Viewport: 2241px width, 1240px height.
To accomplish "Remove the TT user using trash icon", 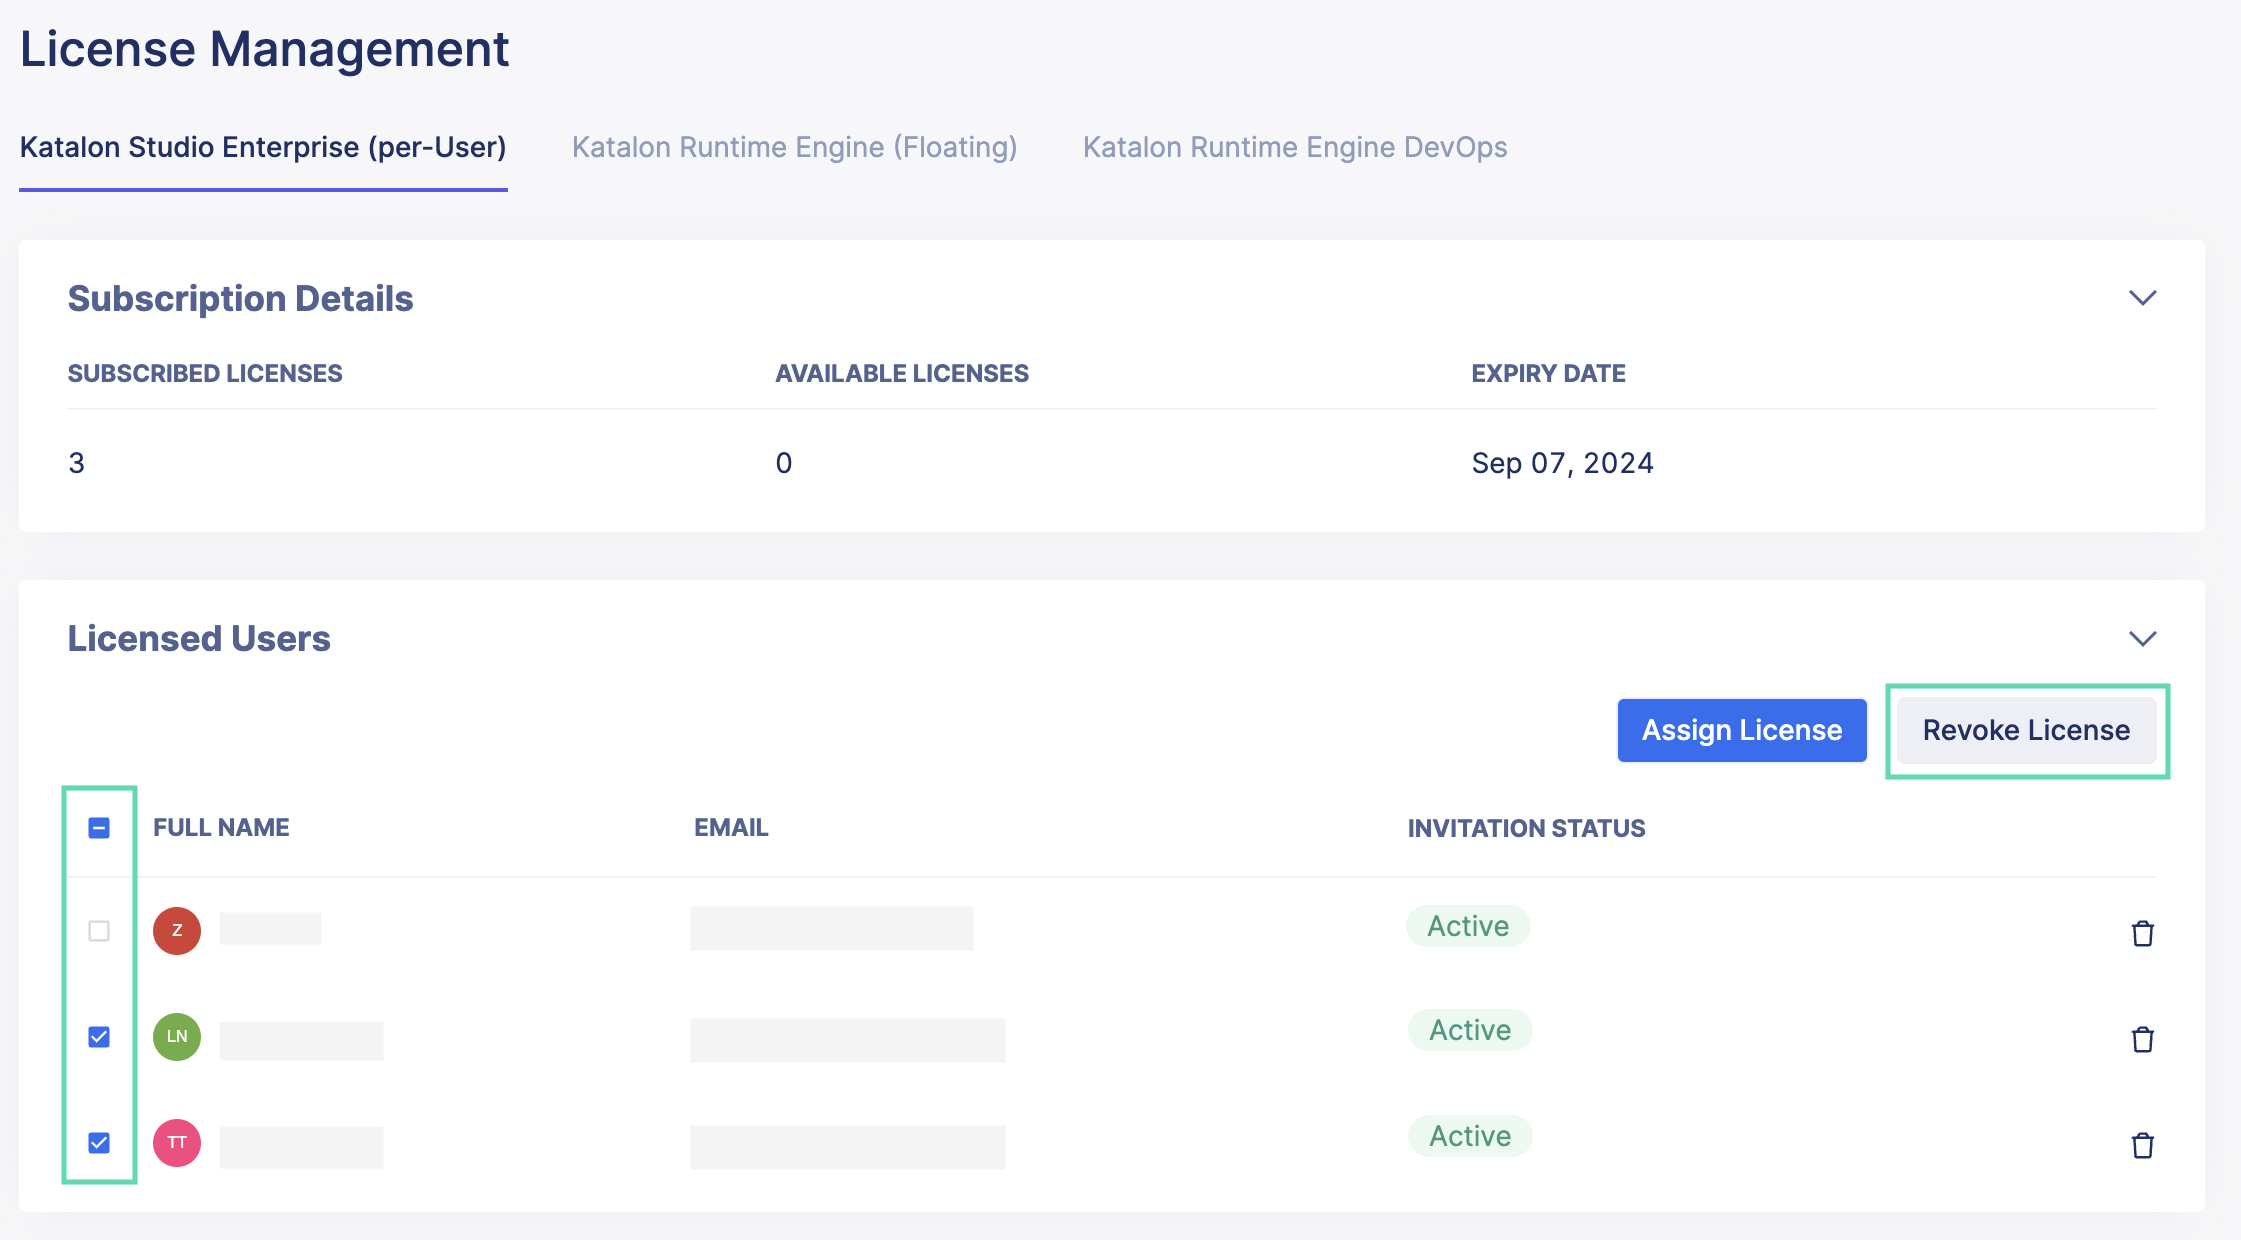I will (x=2144, y=1146).
